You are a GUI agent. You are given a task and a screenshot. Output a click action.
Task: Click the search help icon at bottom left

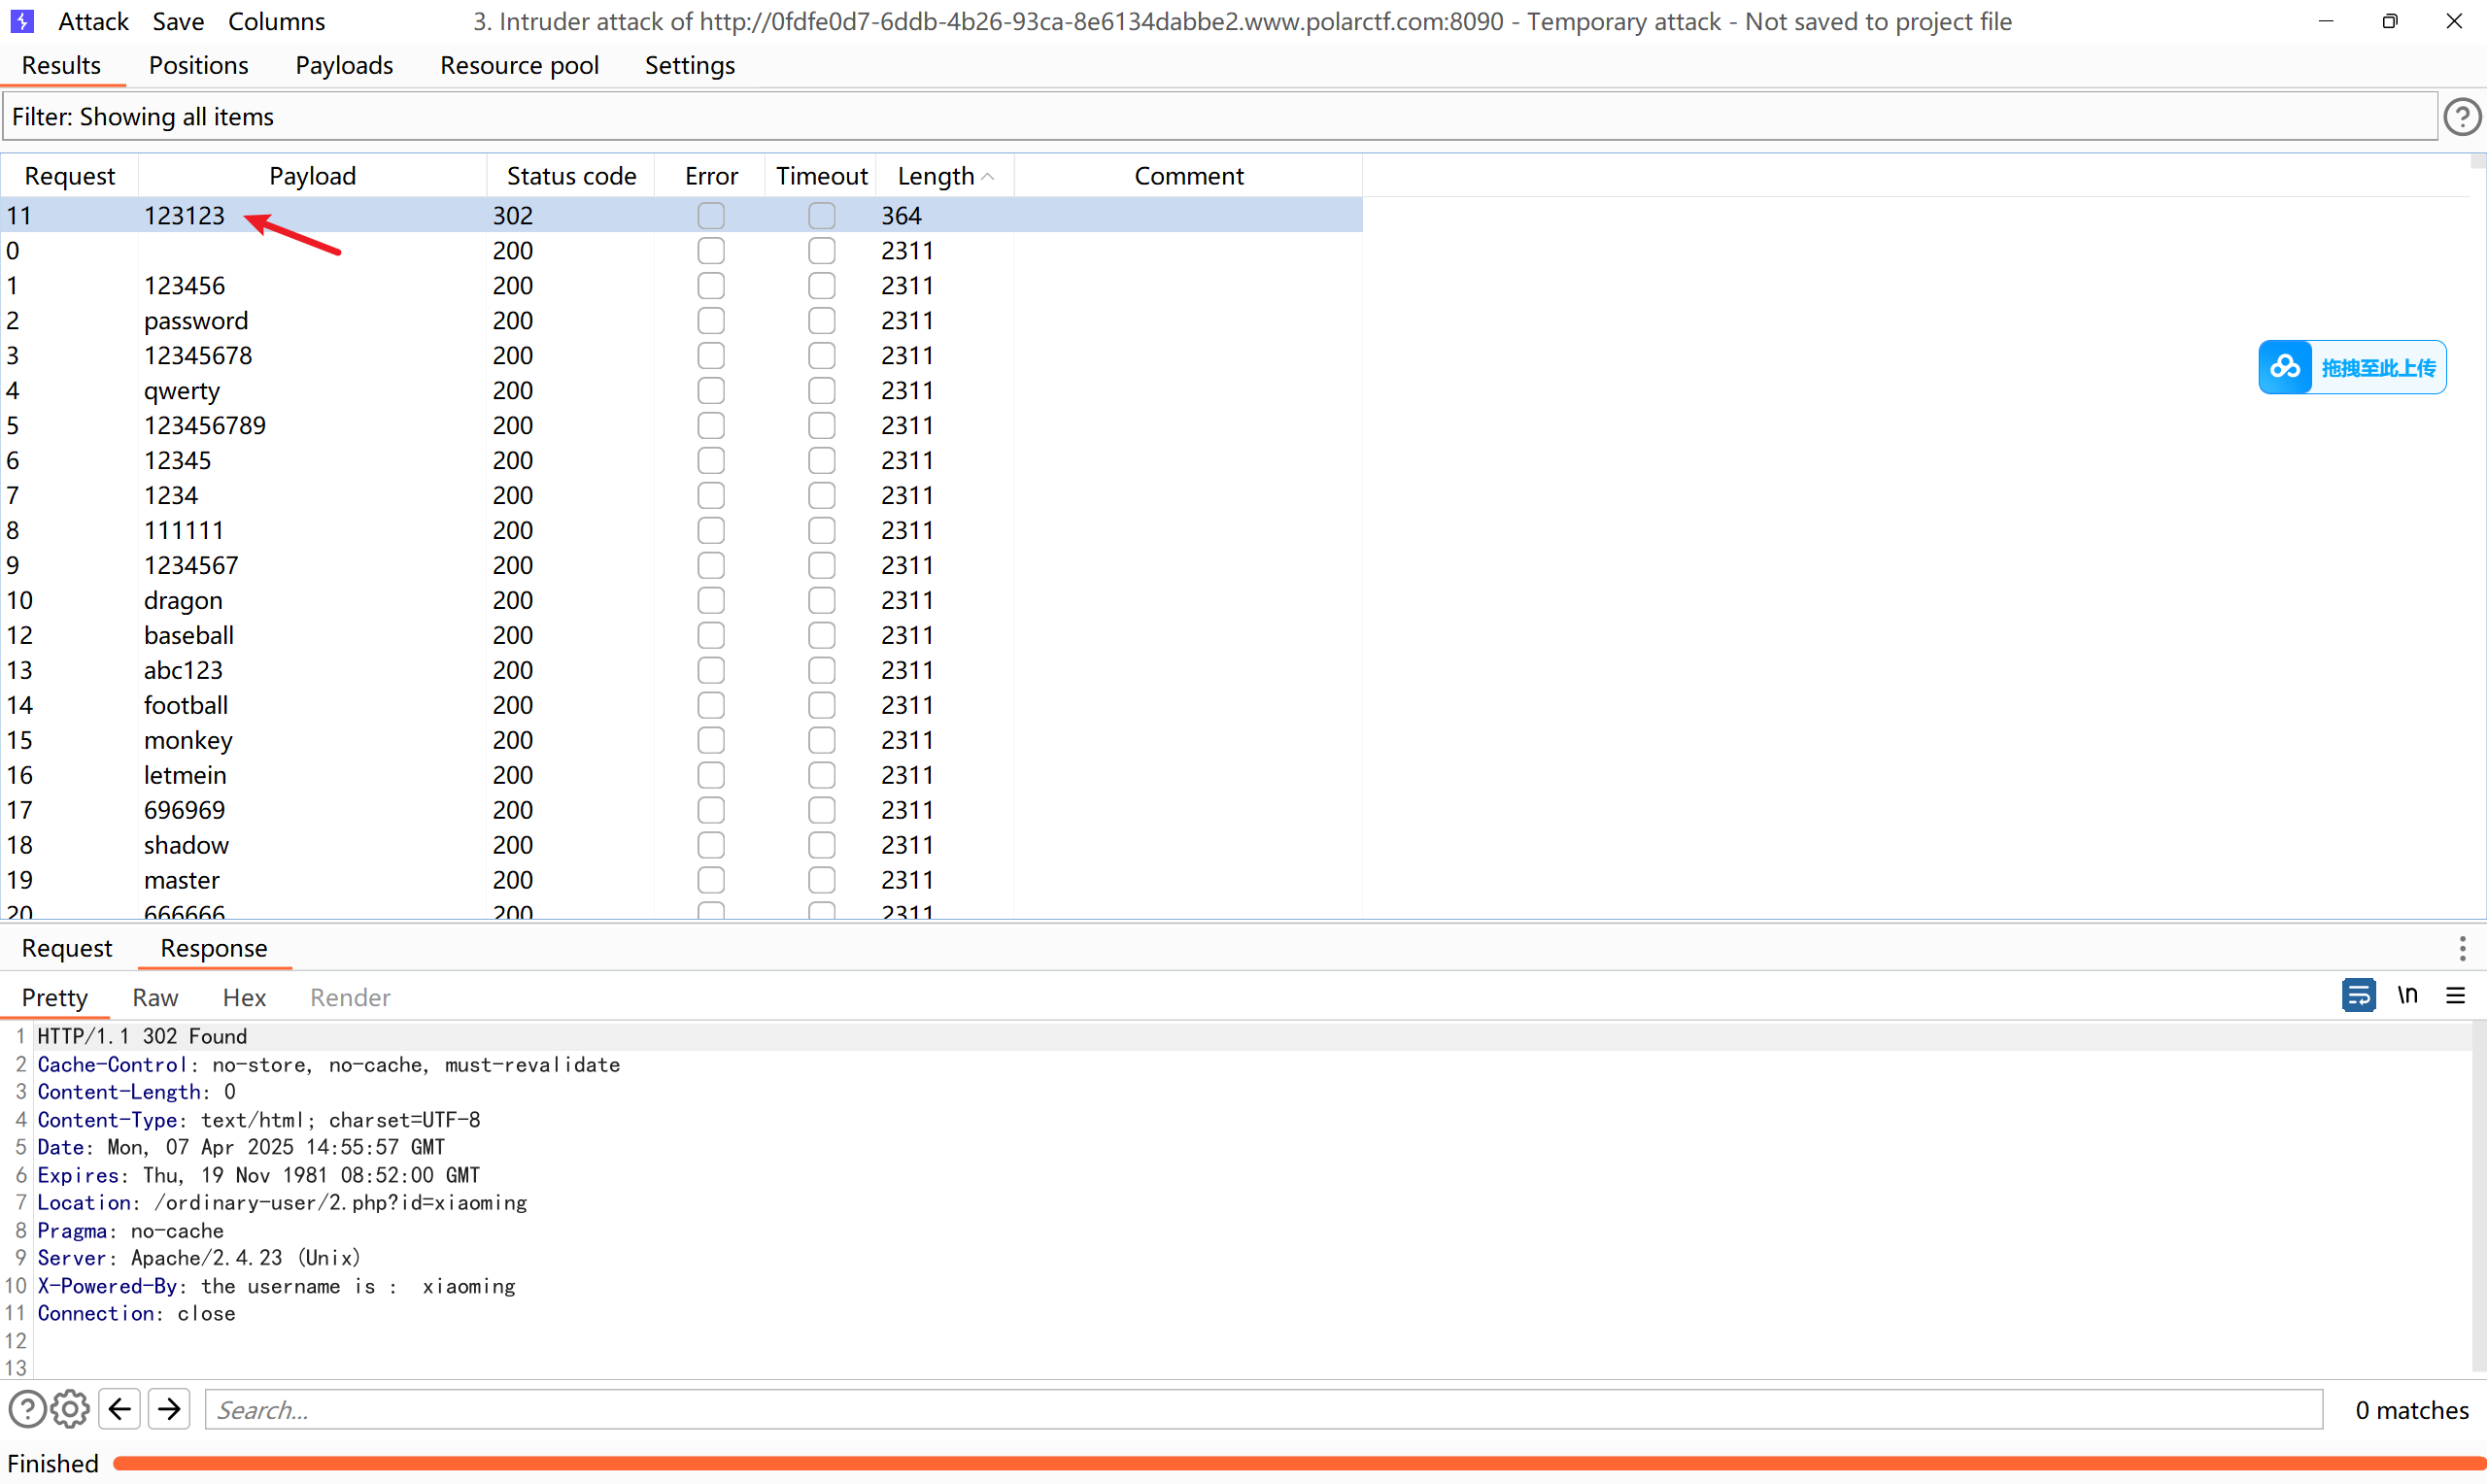[27, 1410]
